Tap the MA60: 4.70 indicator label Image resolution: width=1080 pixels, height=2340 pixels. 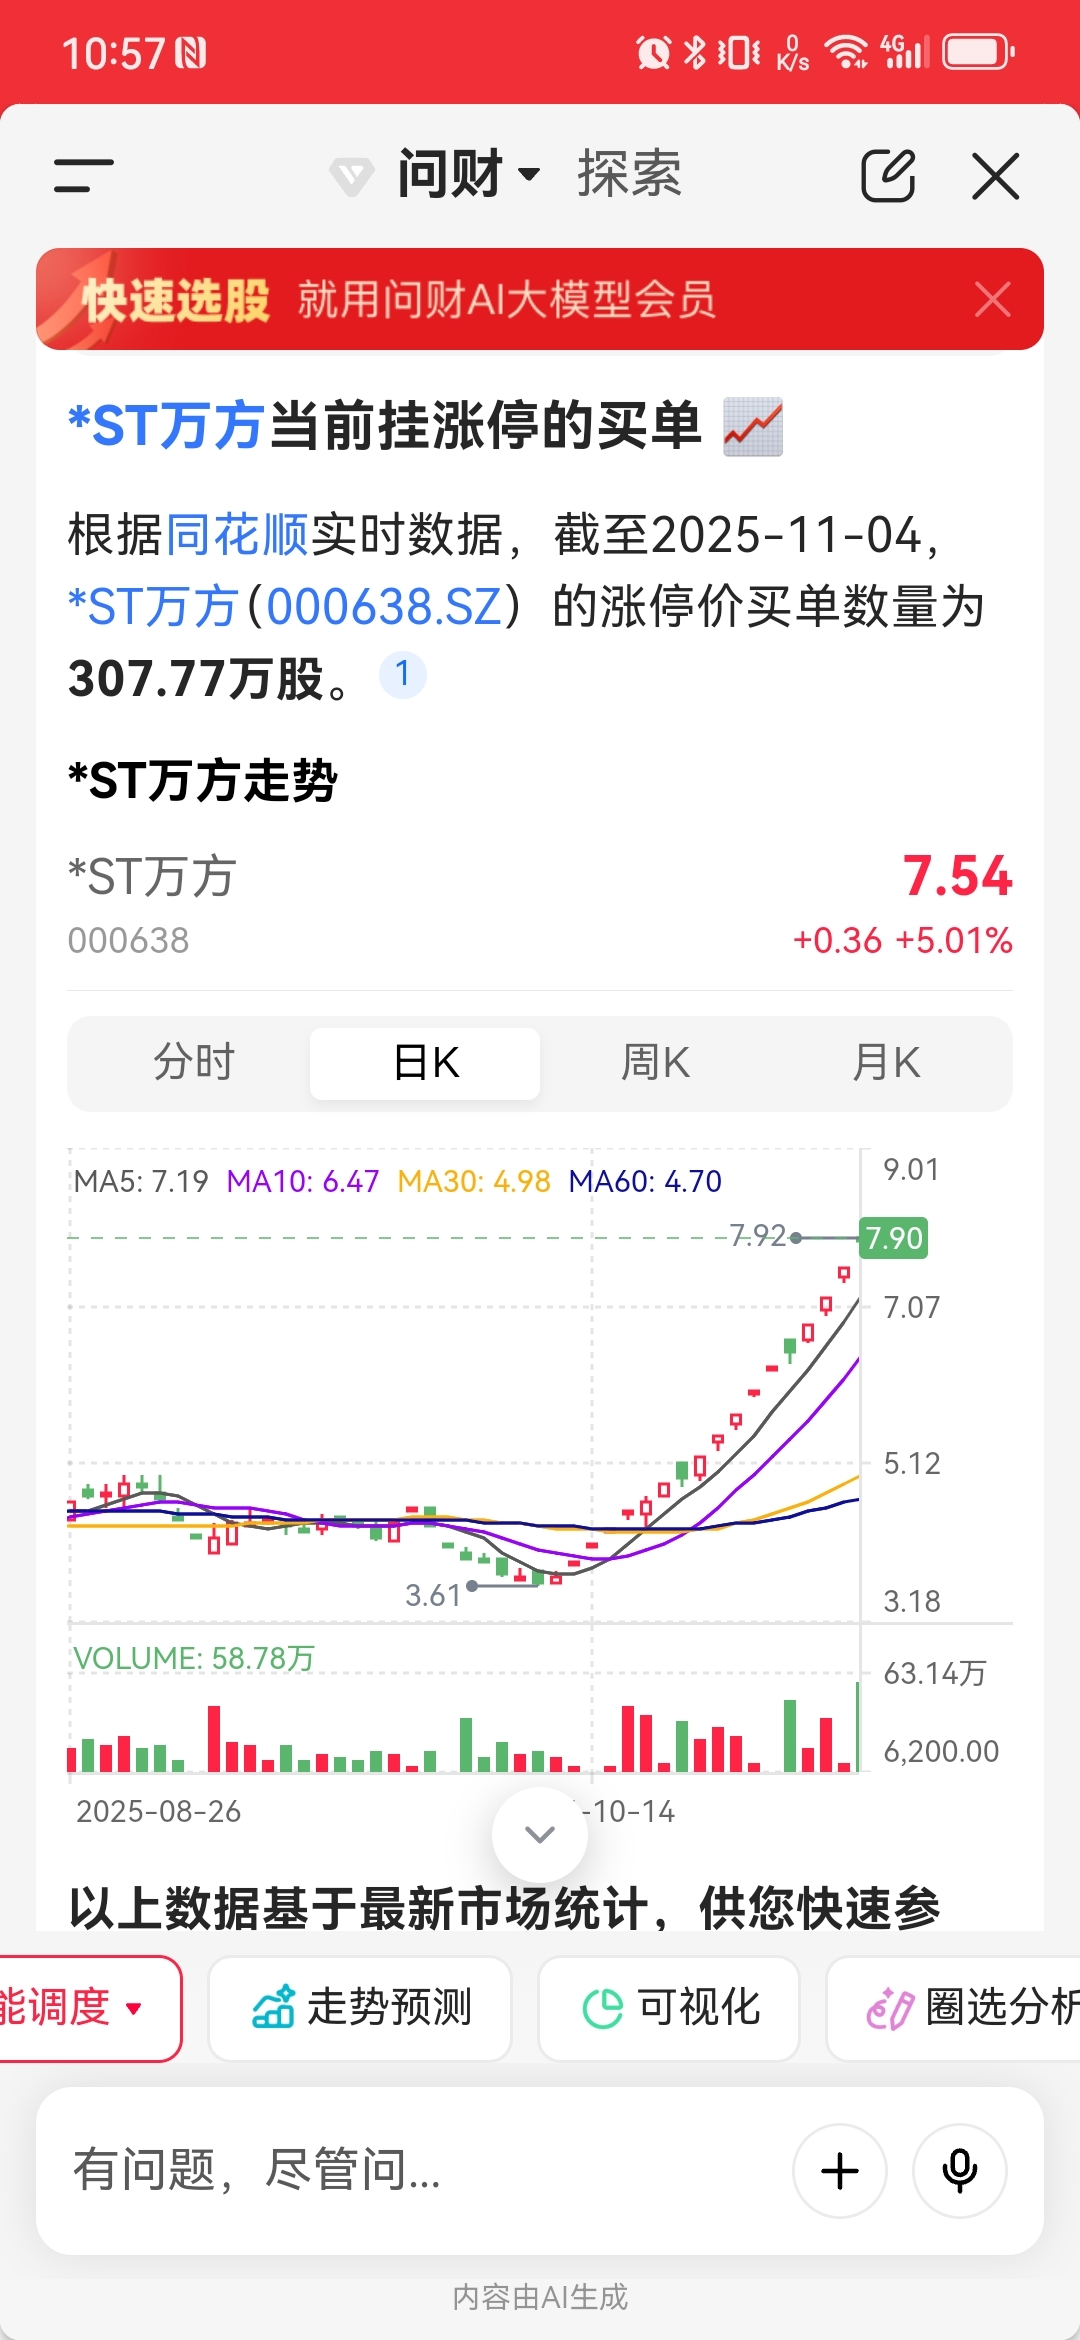(x=645, y=1181)
